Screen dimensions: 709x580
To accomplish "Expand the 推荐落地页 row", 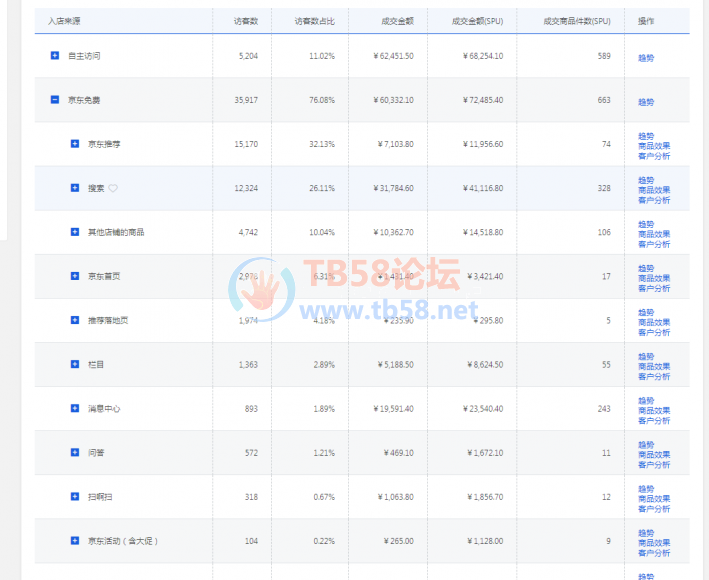I will click(75, 320).
